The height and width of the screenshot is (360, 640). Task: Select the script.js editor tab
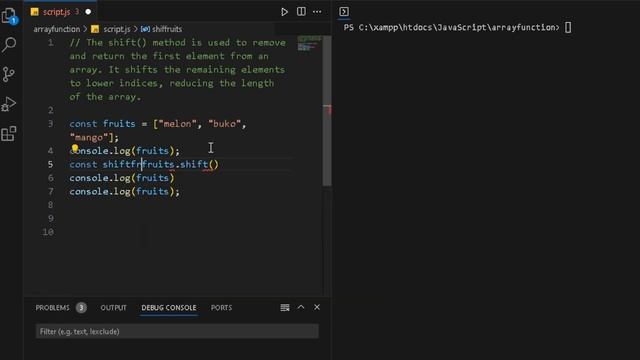click(x=61, y=12)
